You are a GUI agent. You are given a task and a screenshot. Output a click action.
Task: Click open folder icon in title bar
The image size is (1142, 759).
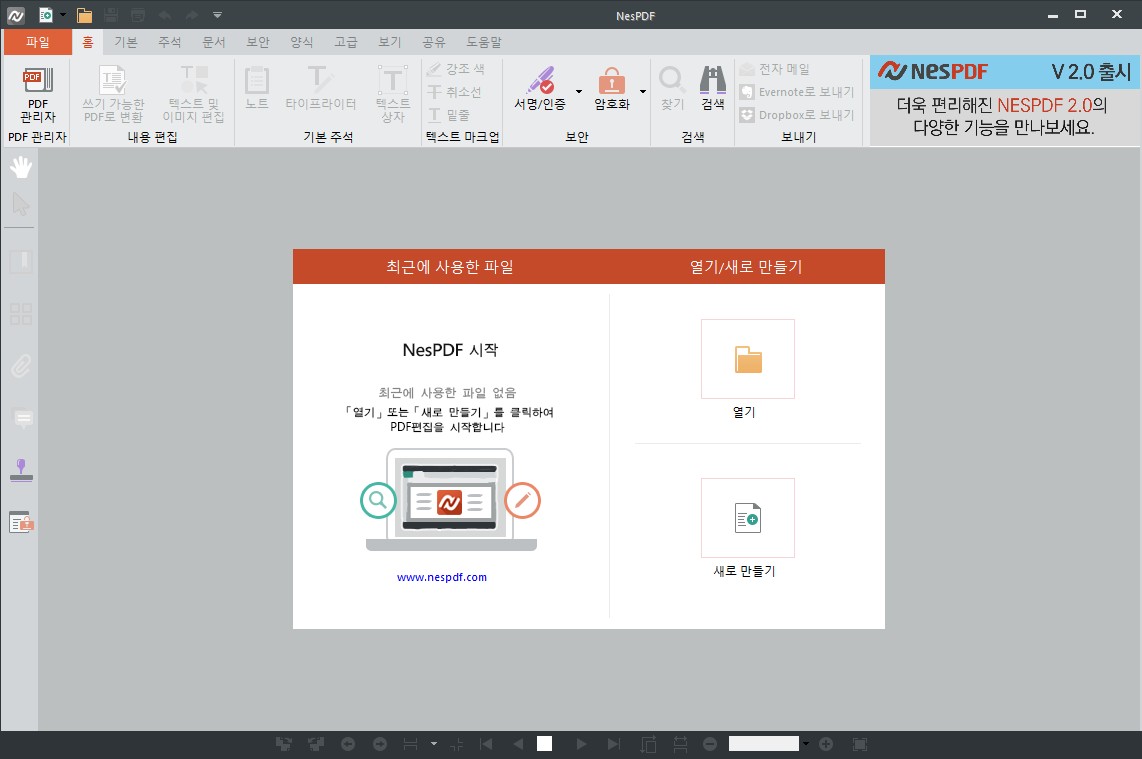click(84, 15)
